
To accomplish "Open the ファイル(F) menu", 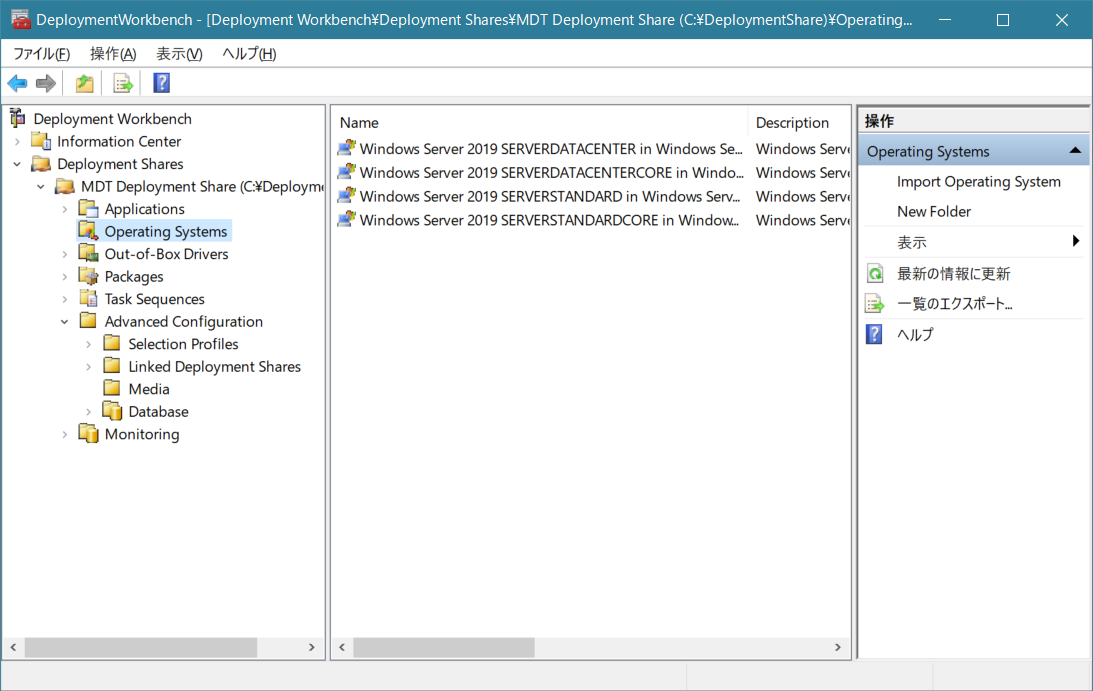I will (x=42, y=54).
